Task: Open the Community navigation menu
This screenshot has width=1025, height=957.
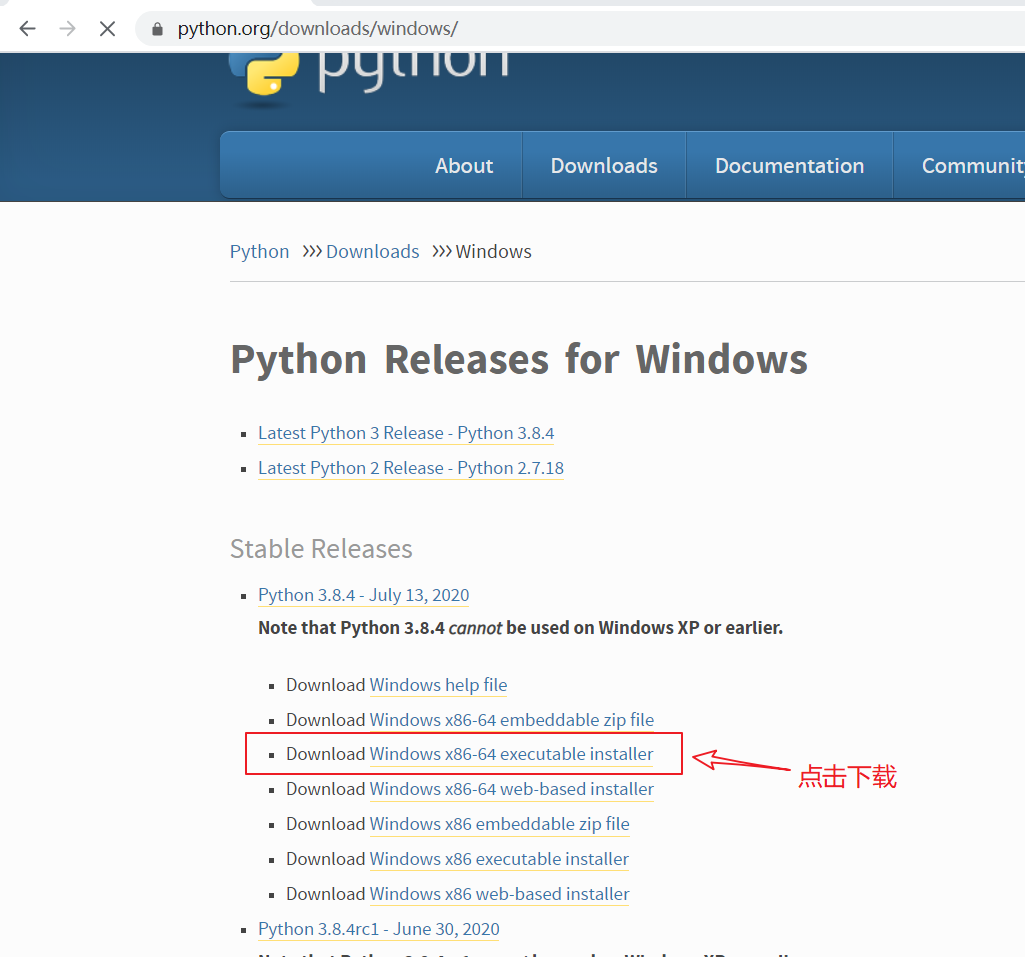Action: coord(973,166)
